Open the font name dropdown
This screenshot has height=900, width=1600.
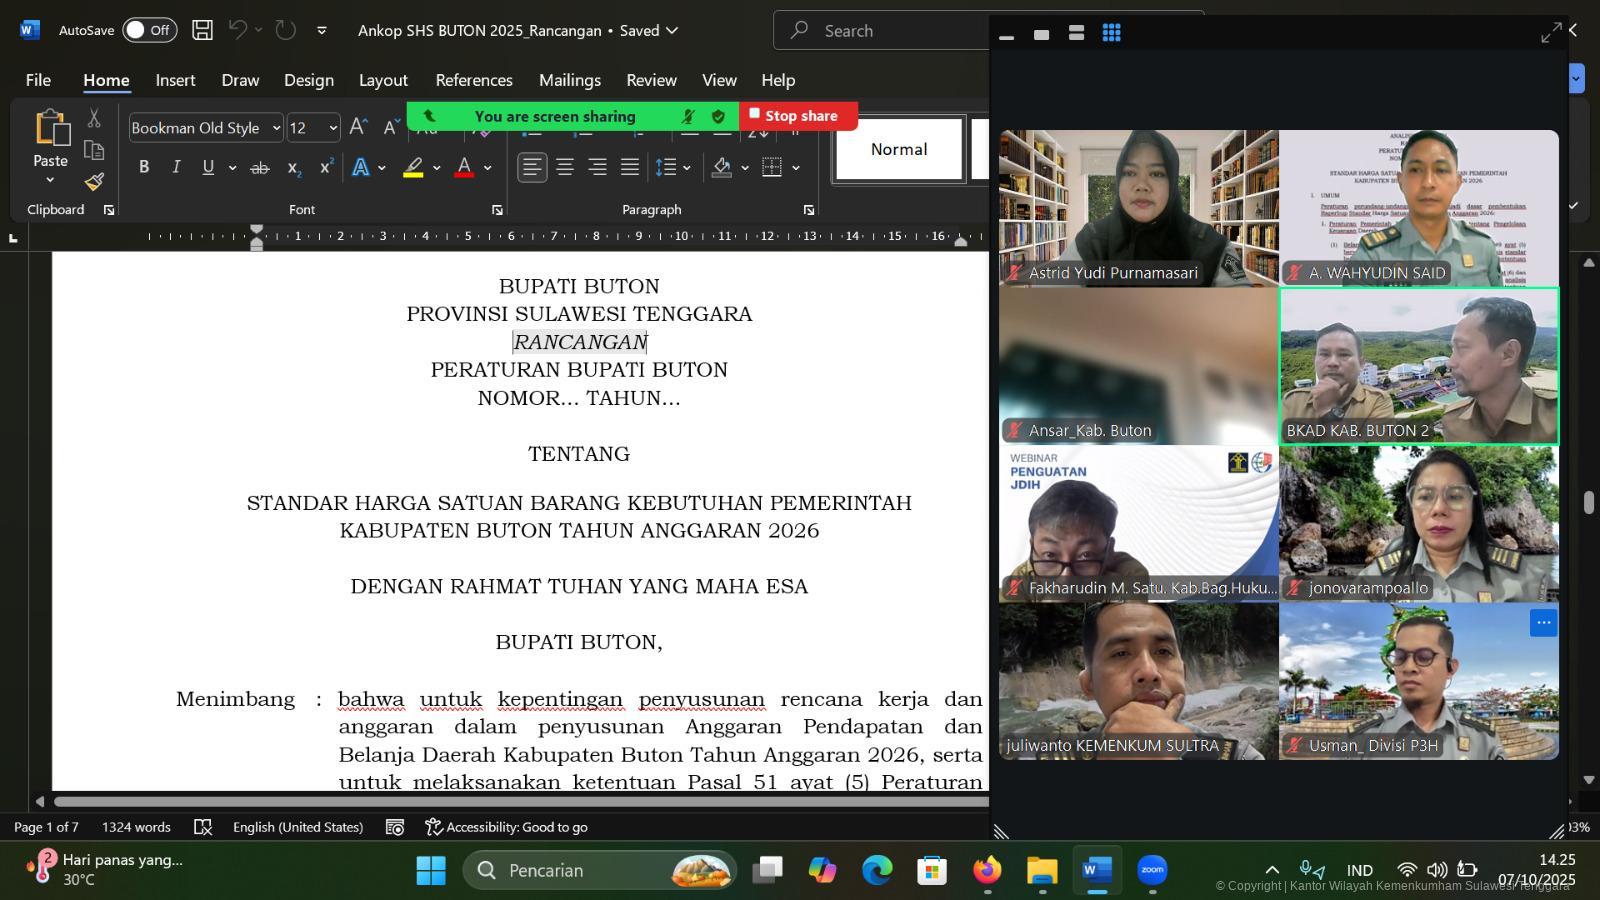(276, 128)
